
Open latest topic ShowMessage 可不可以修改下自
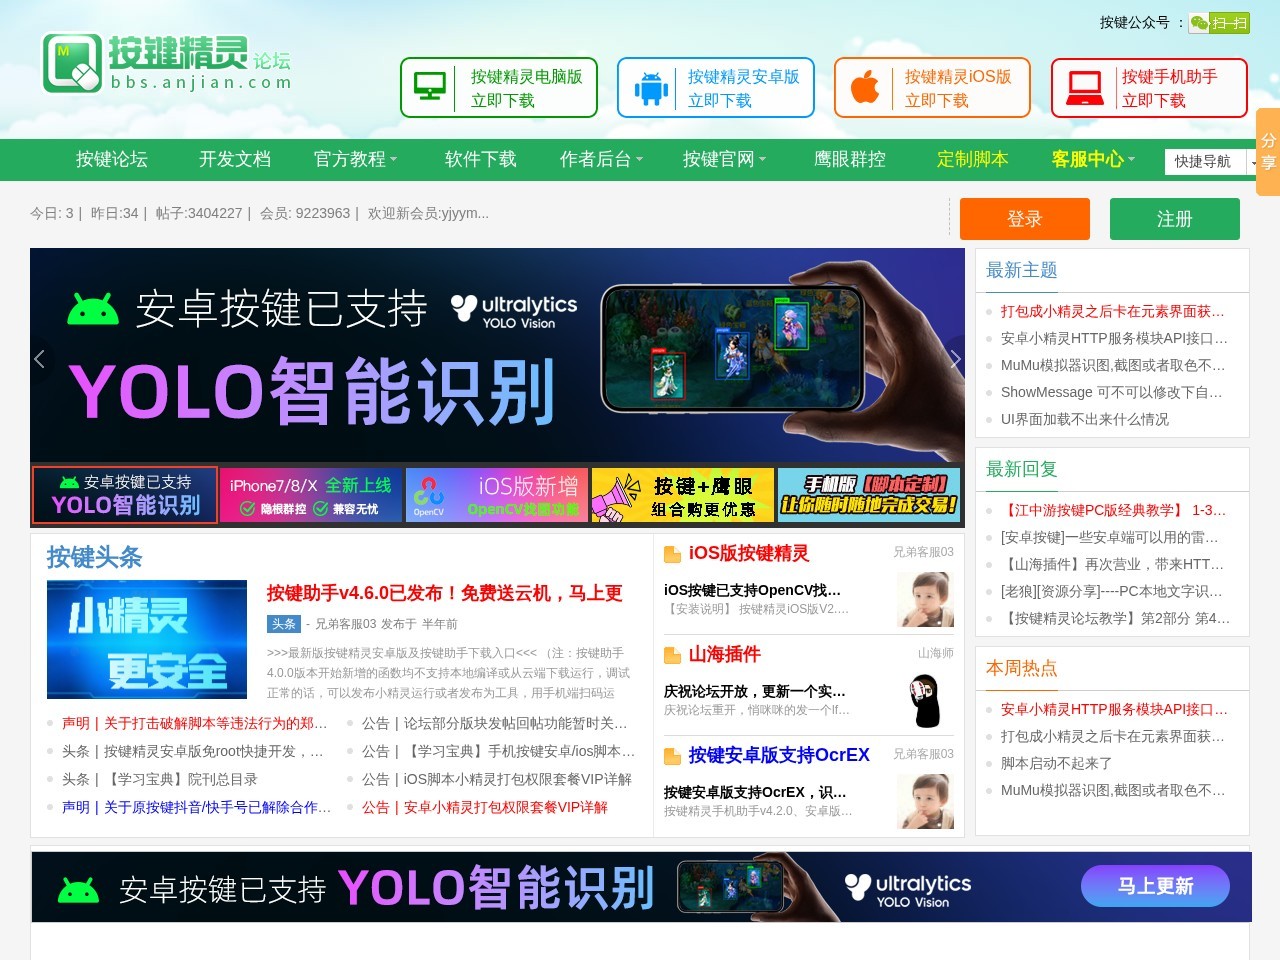tap(1112, 392)
